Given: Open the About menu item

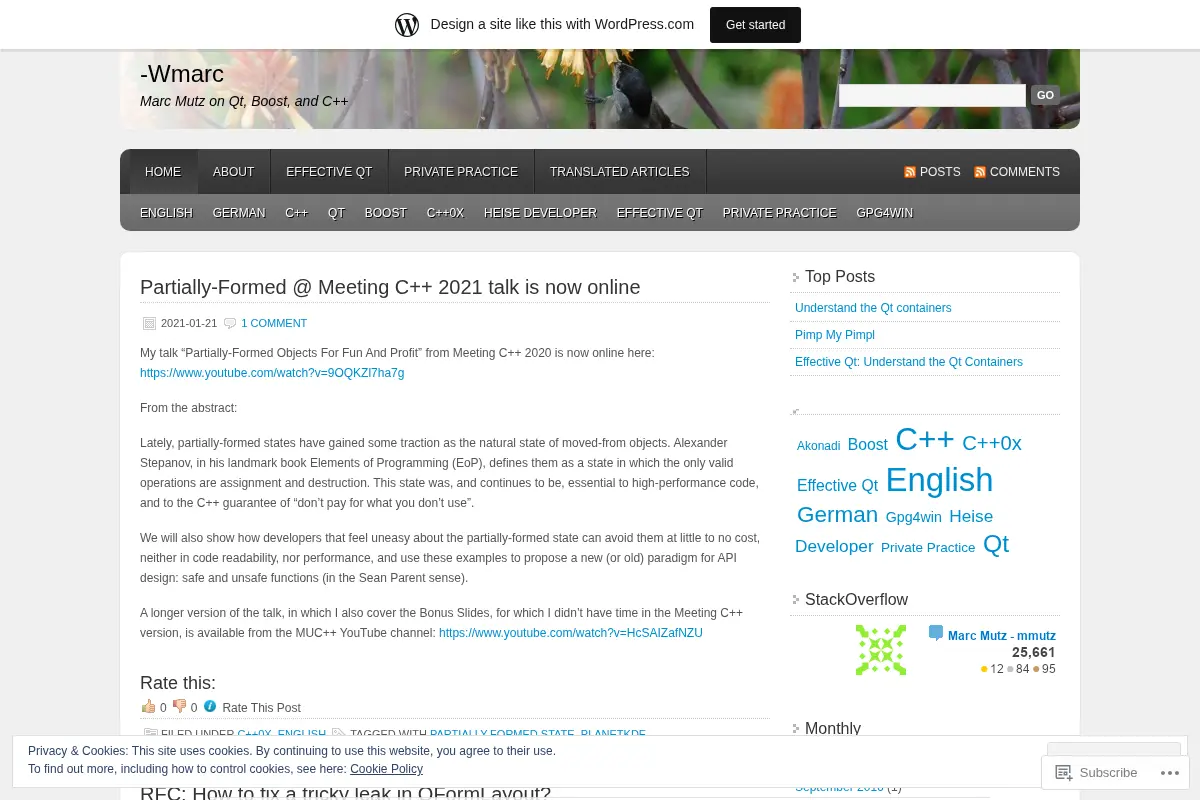Looking at the screenshot, I should [234, 172].
